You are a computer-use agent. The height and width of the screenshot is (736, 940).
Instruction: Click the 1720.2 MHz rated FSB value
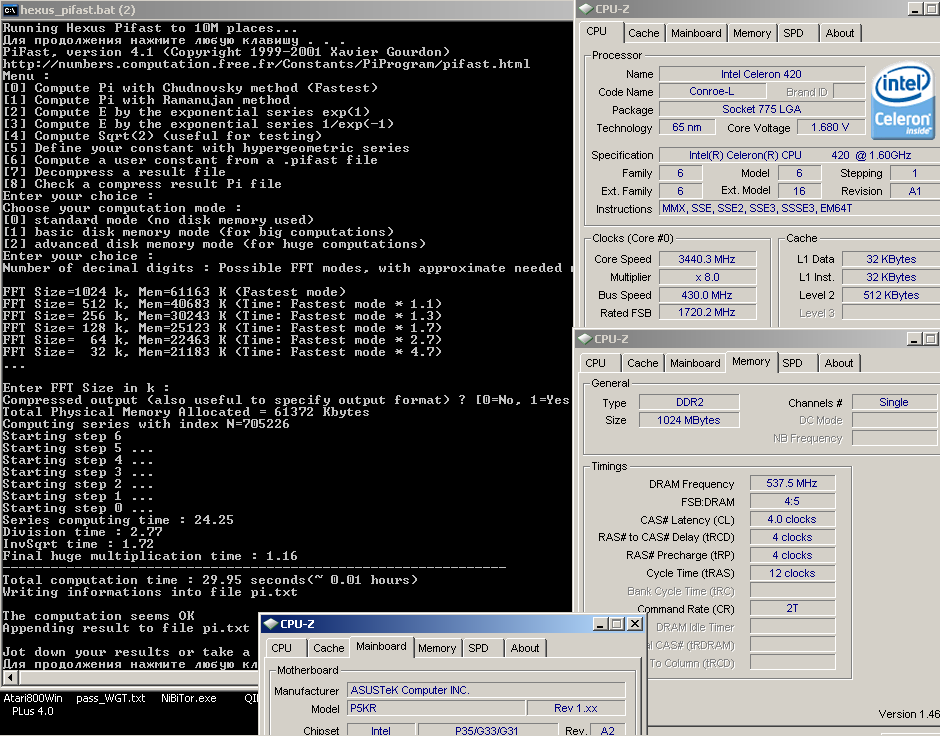click(707, 313)
